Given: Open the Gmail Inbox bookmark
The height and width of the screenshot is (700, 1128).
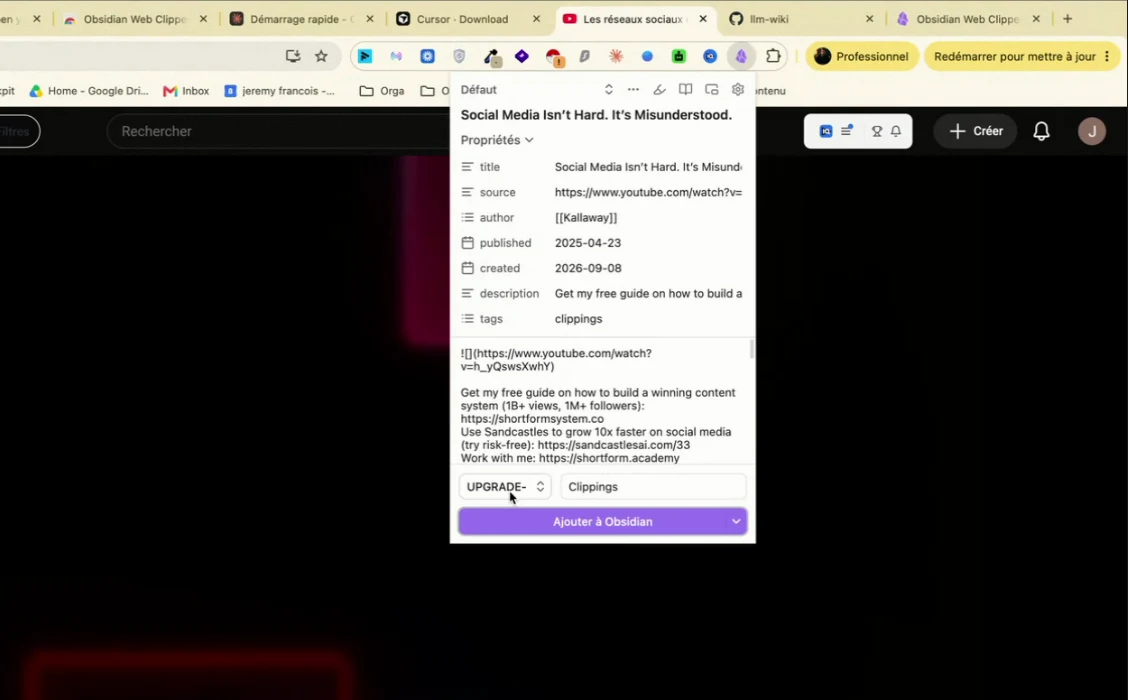Looking at the screenshot, I should coord(186,91).
